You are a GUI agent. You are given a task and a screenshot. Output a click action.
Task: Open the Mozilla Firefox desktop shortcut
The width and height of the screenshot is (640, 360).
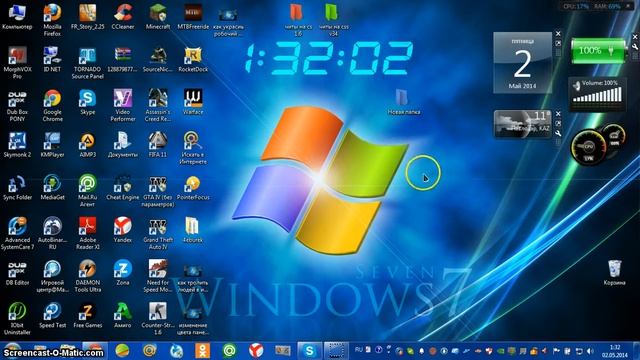click(x=52, y=20)
